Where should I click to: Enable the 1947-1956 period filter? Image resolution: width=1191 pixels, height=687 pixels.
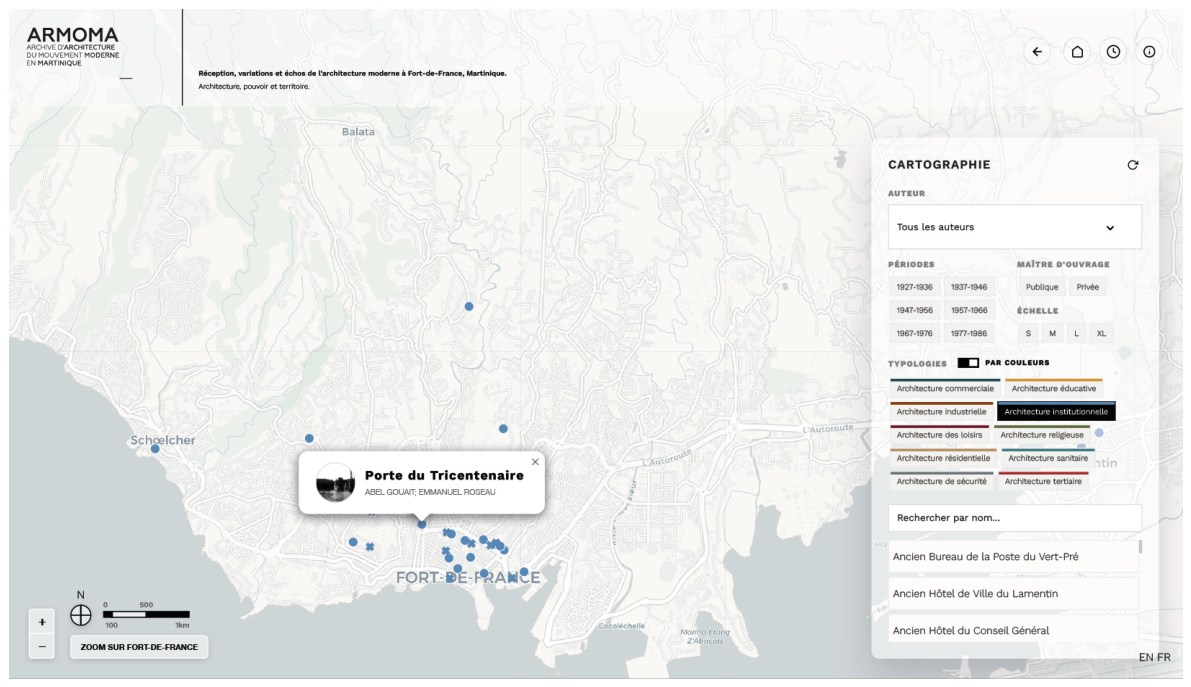click(915, 310)
